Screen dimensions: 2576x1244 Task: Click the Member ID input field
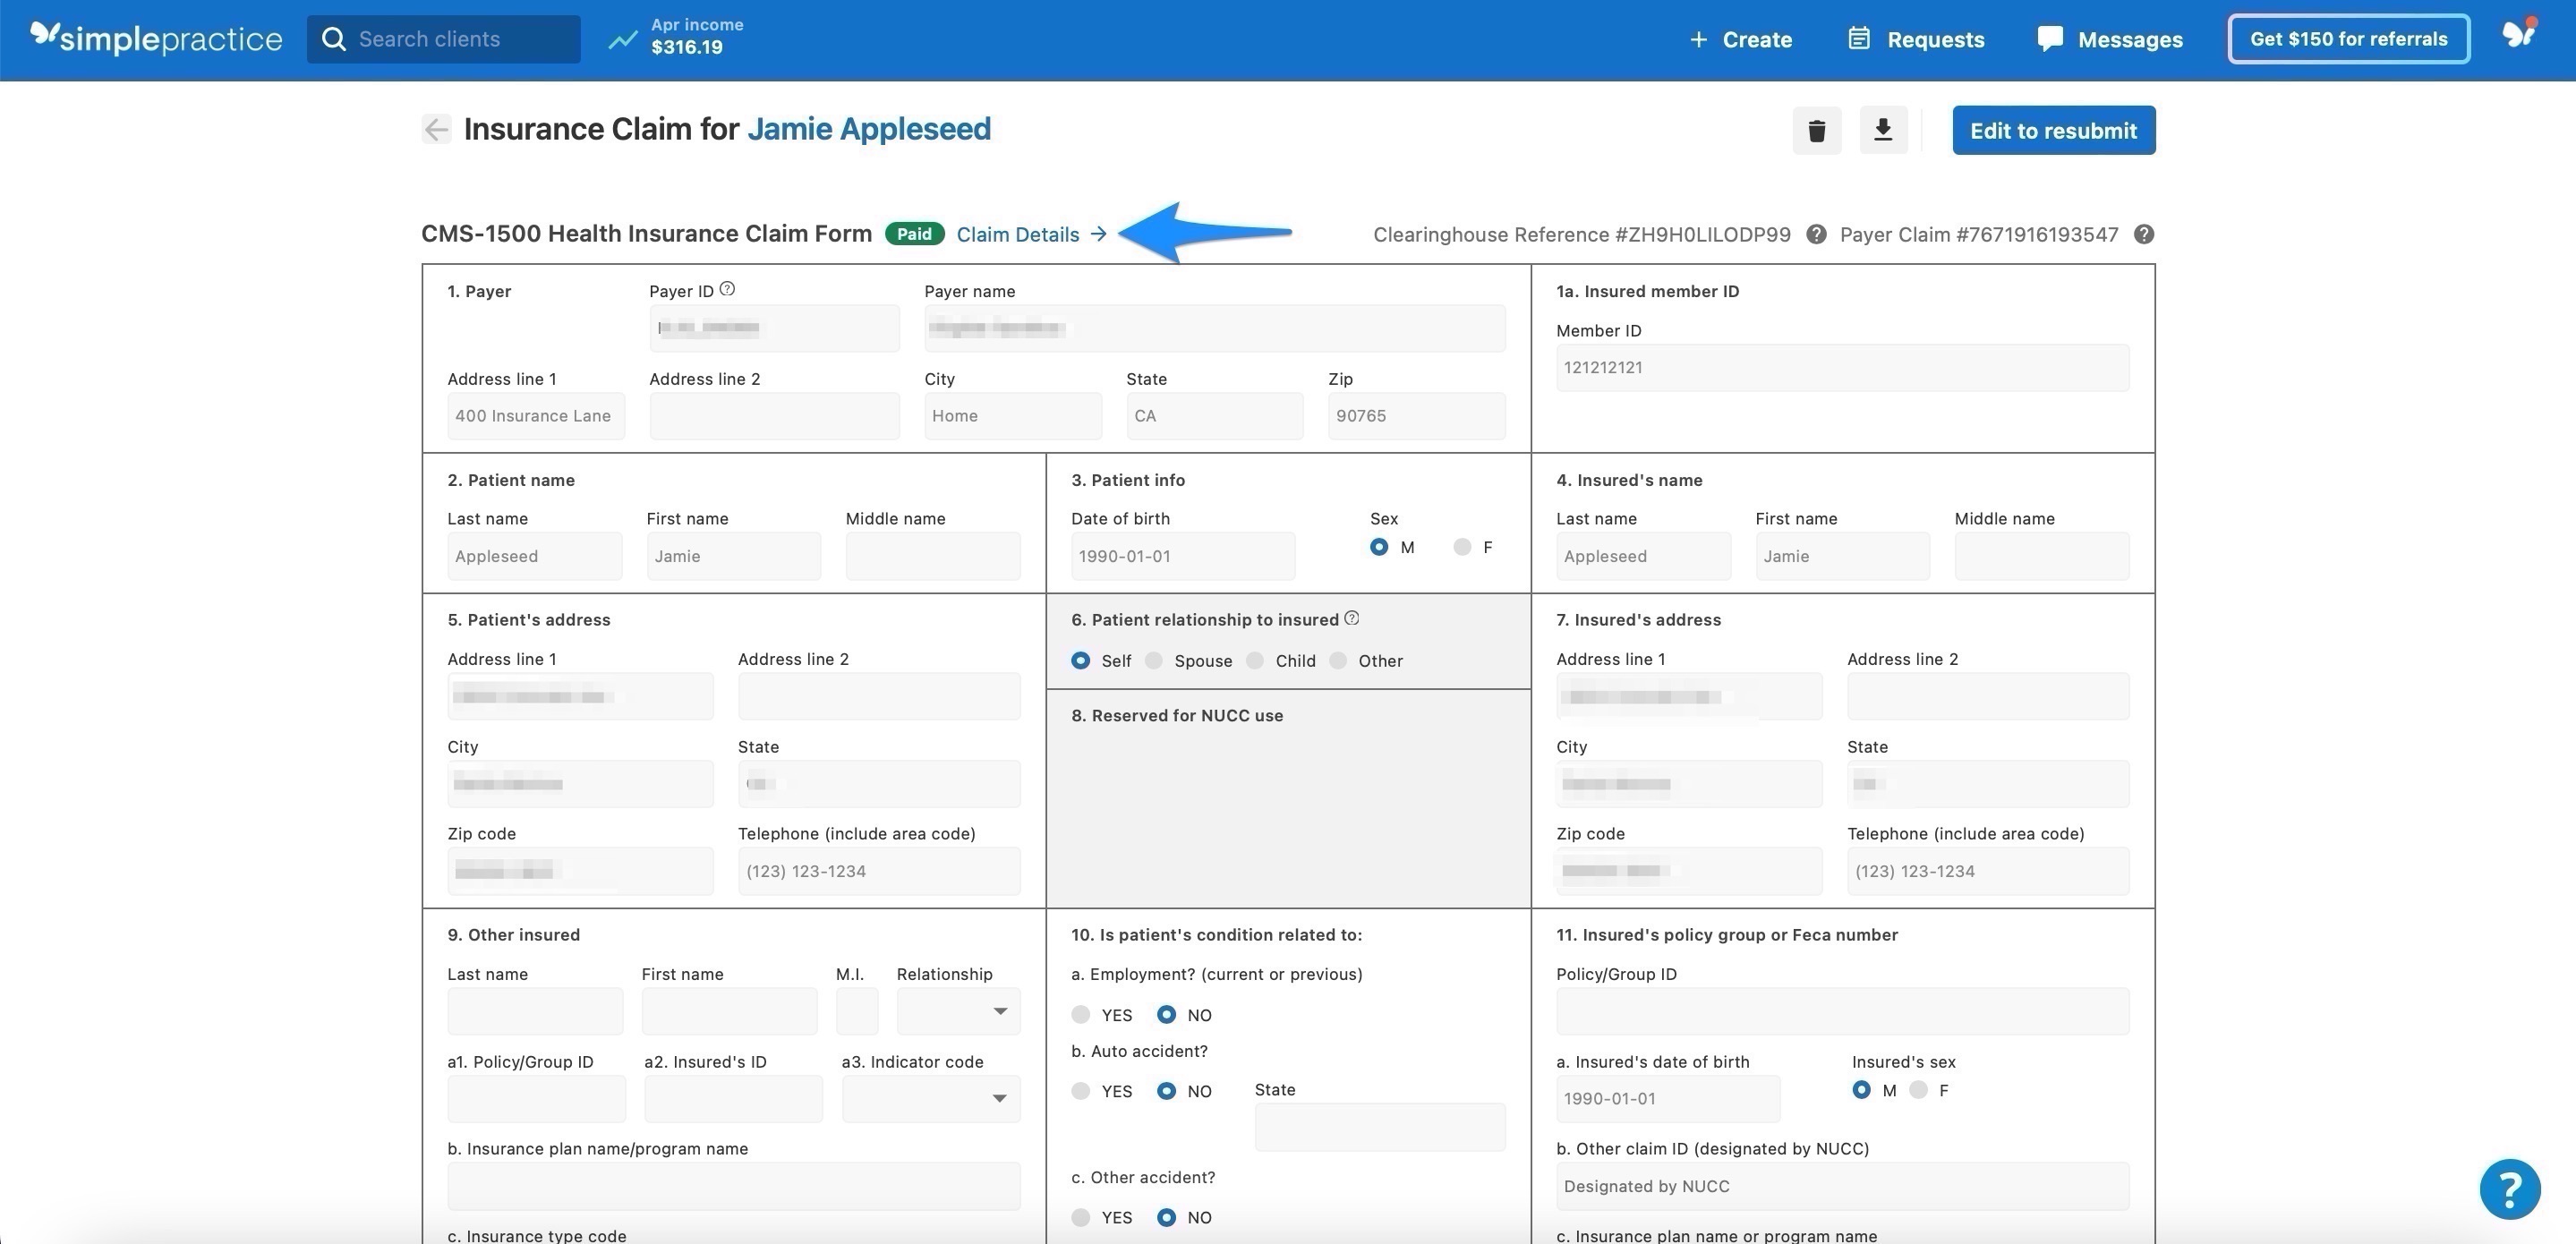(x=1842, y=367)
